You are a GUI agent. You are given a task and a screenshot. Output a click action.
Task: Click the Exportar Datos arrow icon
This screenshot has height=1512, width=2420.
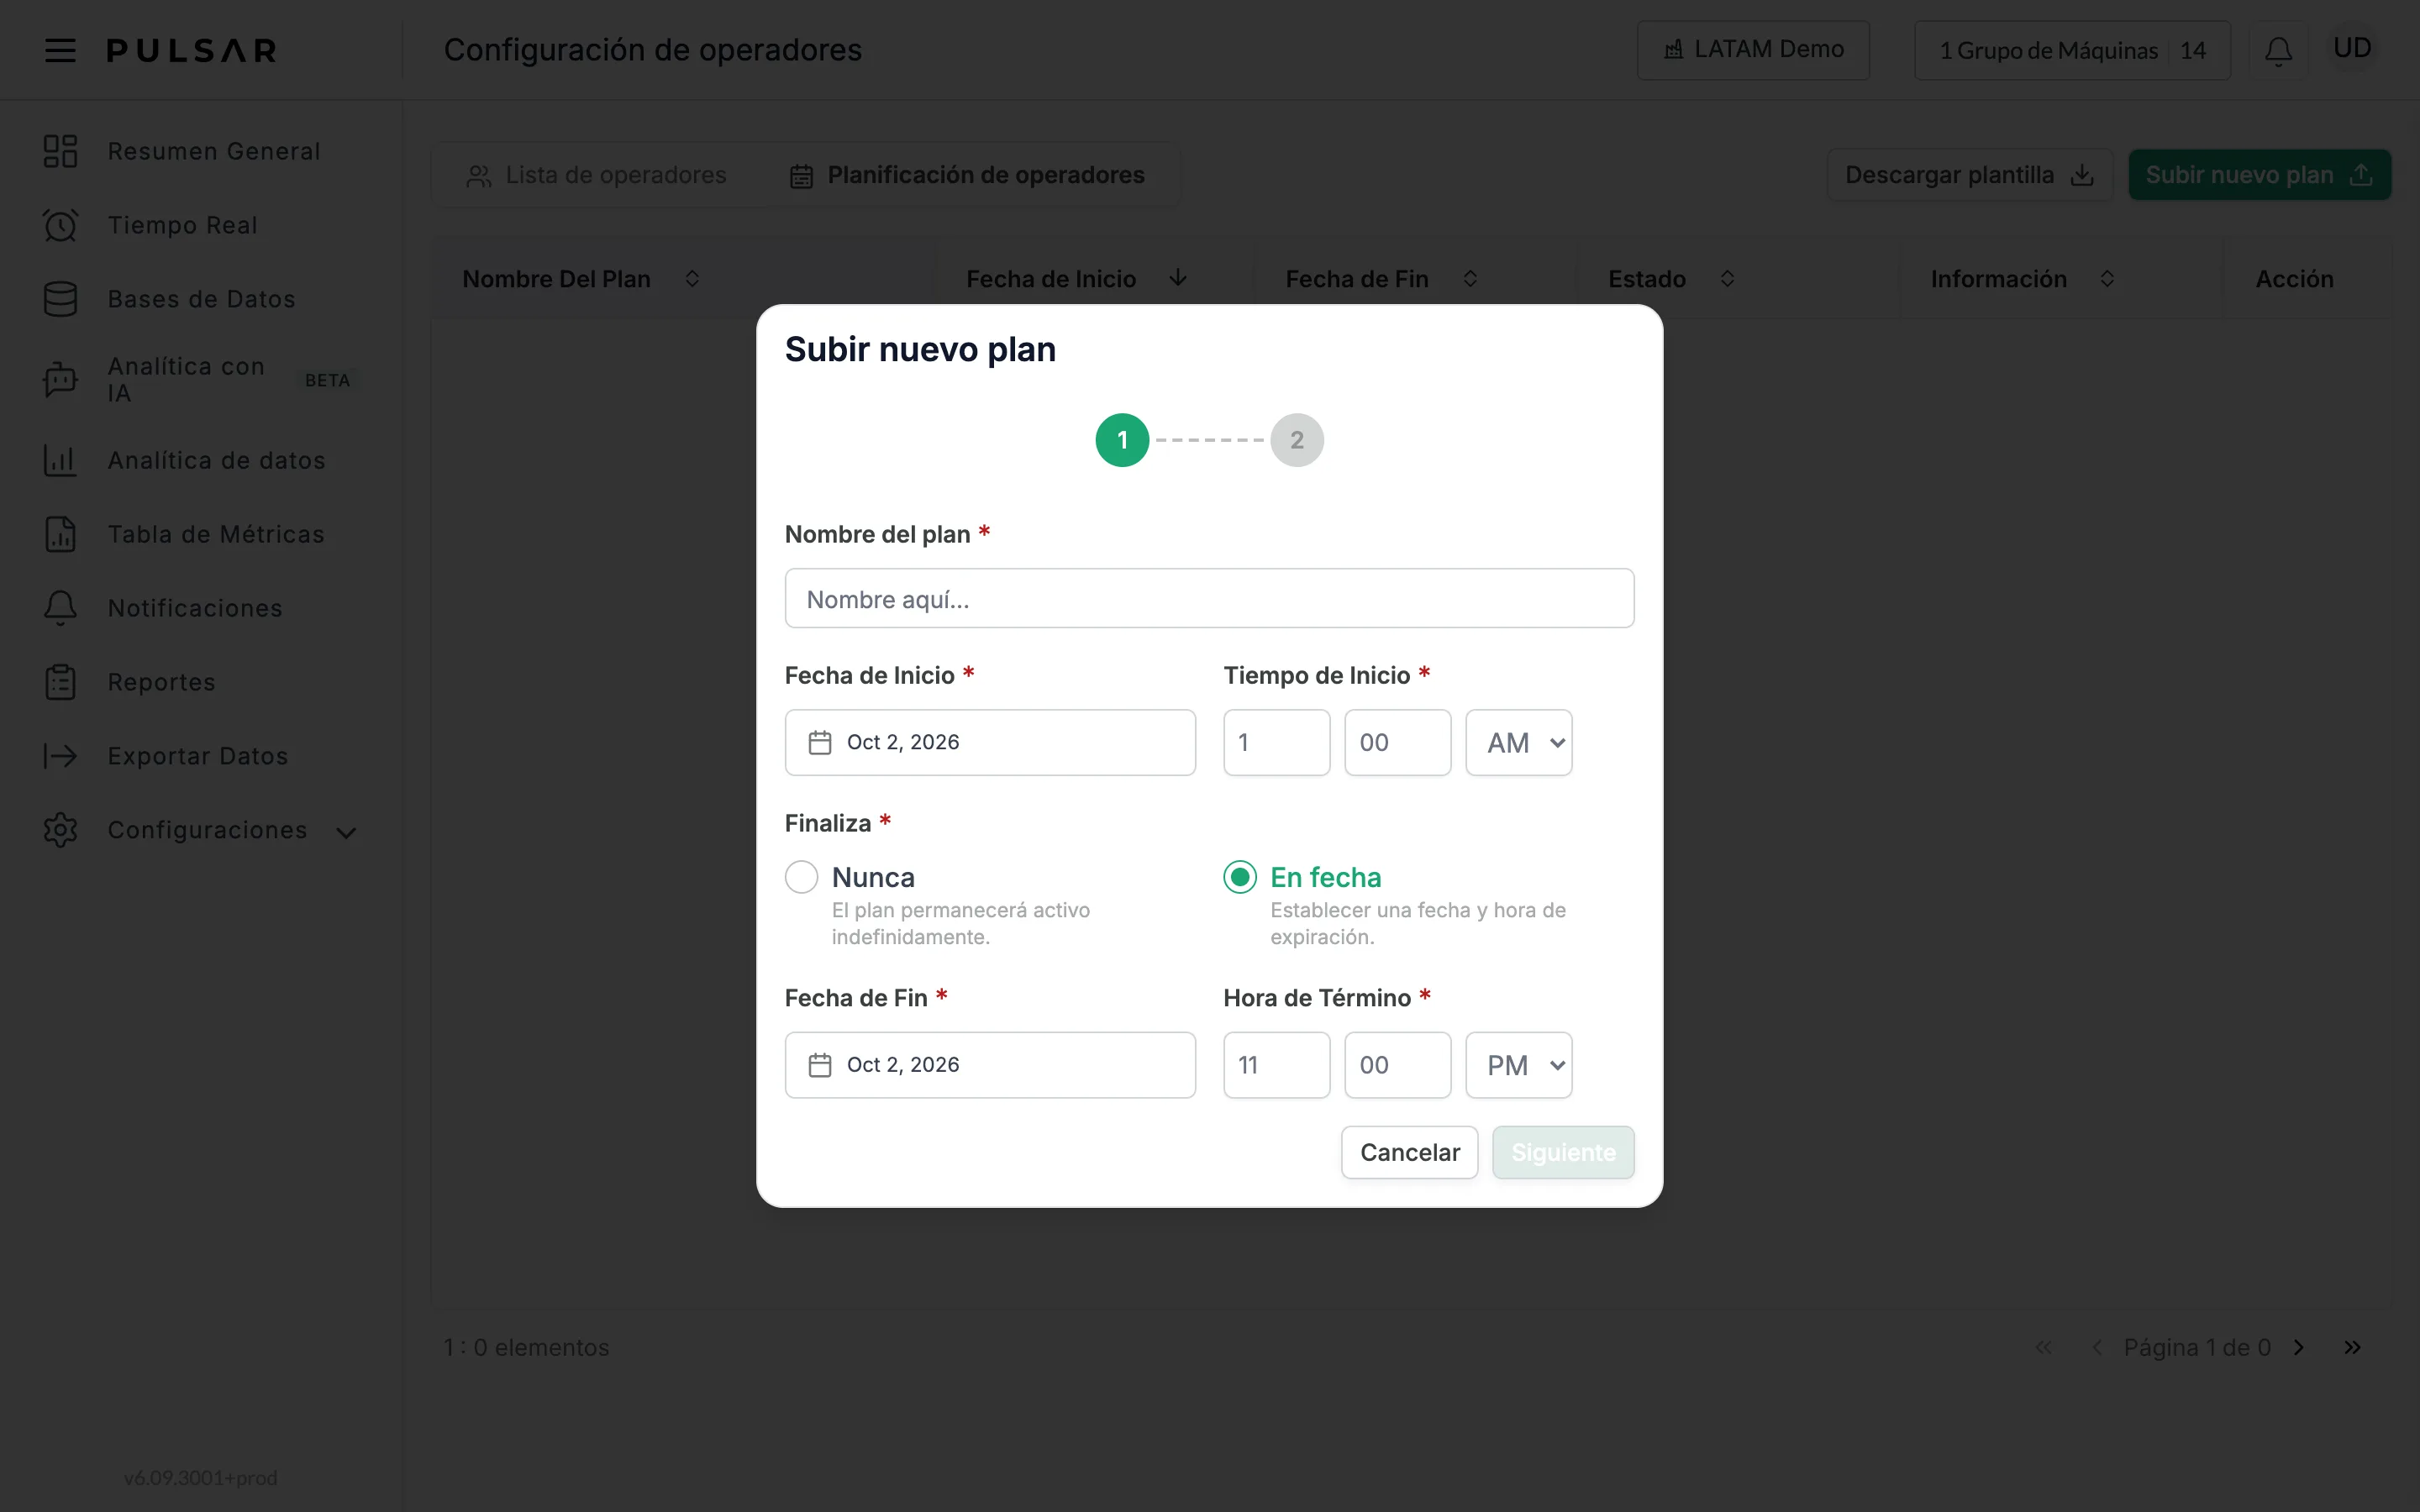60,756
